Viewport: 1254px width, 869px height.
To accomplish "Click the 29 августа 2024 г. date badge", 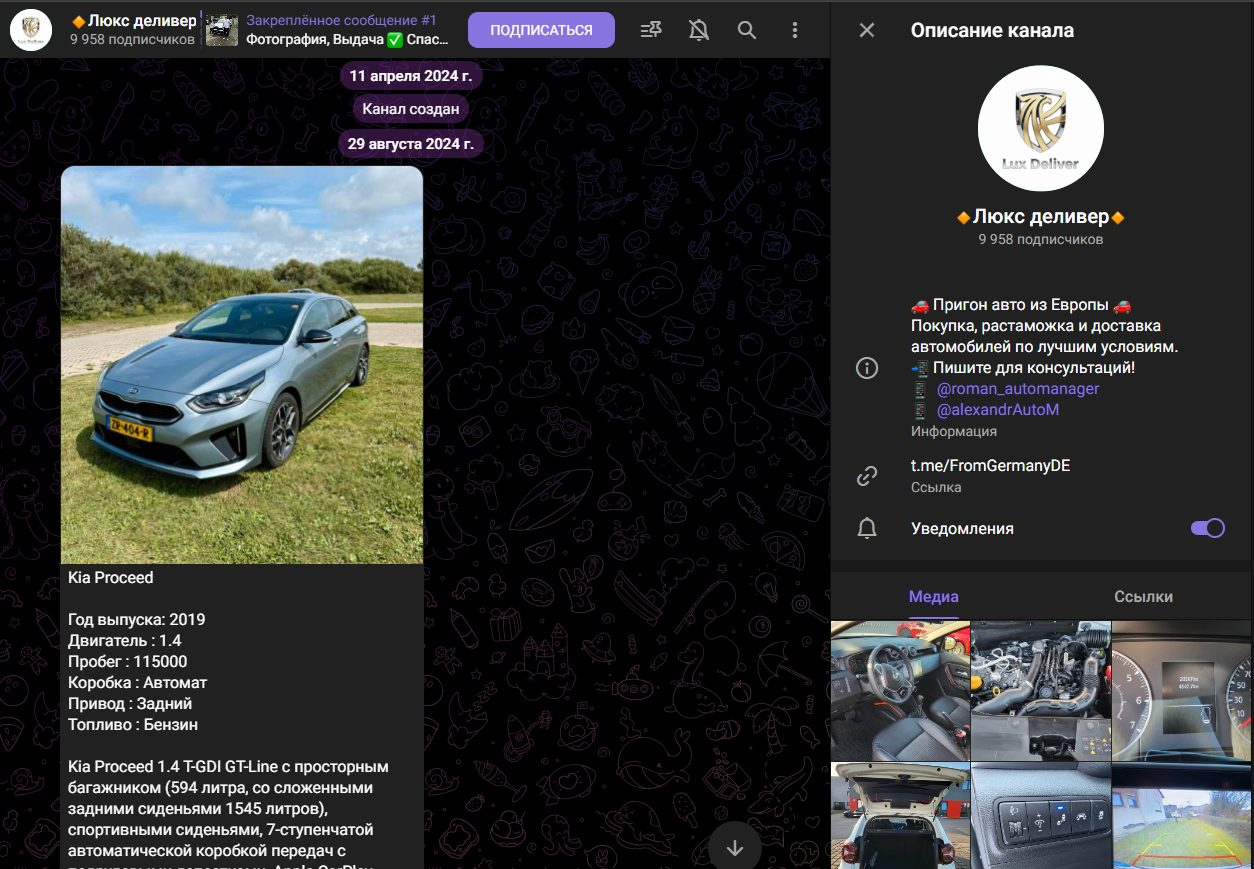I will point(411,144).
